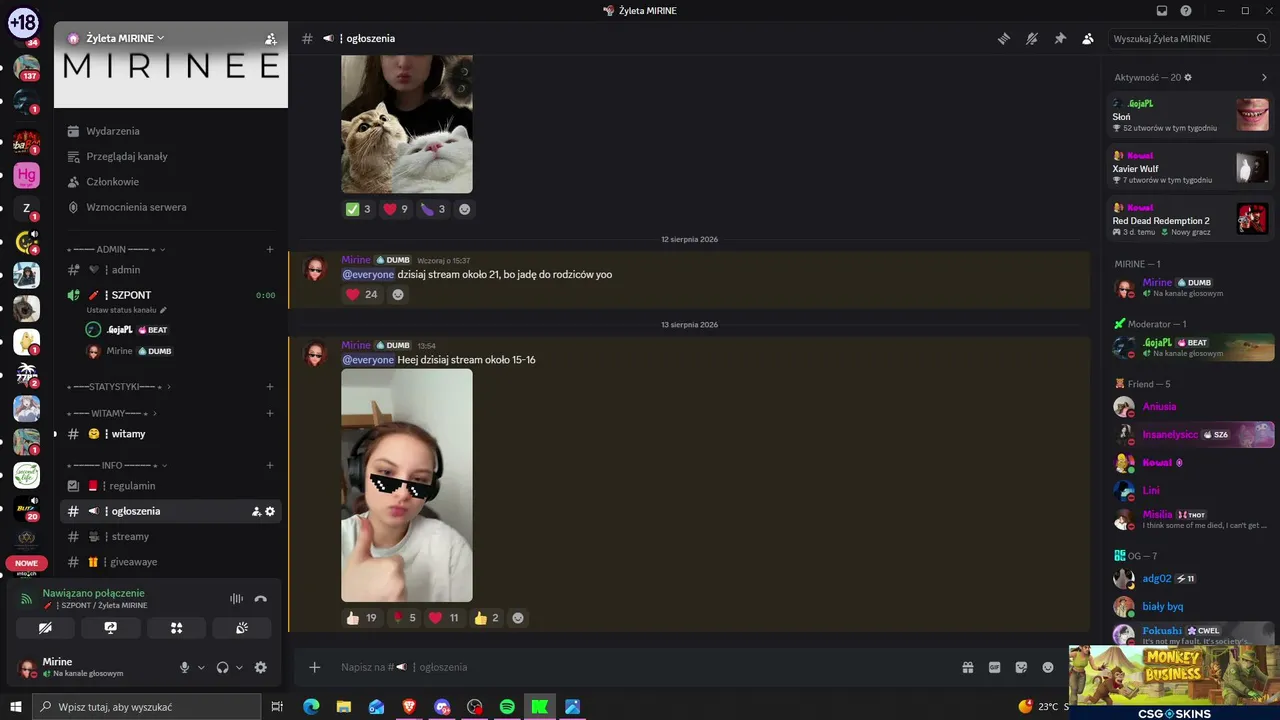Open the regulamin channel
The image size is (1280, 720).
click(x=171, y=486)
